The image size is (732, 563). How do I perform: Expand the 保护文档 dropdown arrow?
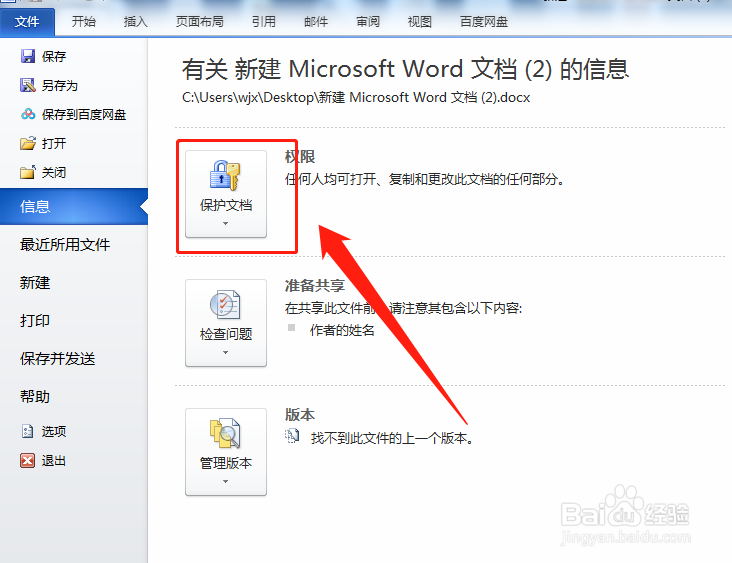(x=225, y=224)
